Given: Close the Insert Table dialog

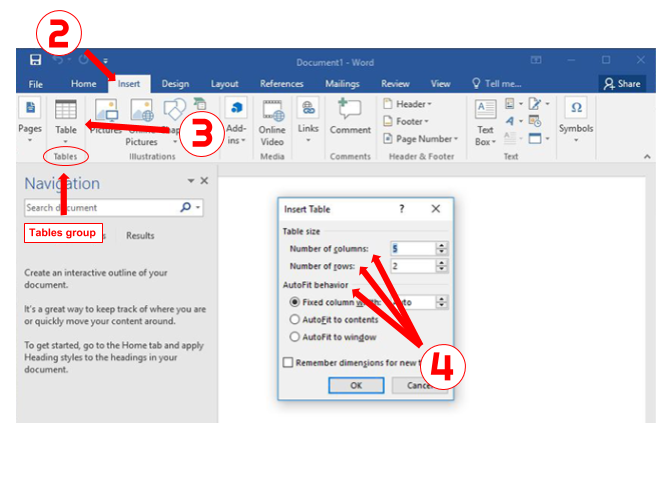Looking at the screenshot, I should 435,209.
